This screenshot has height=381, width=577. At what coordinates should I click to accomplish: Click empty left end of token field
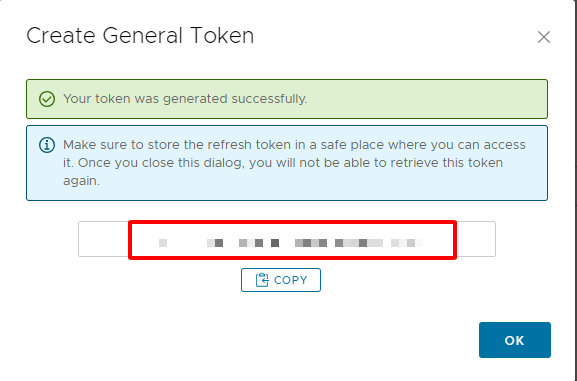[x=103, y=239]
